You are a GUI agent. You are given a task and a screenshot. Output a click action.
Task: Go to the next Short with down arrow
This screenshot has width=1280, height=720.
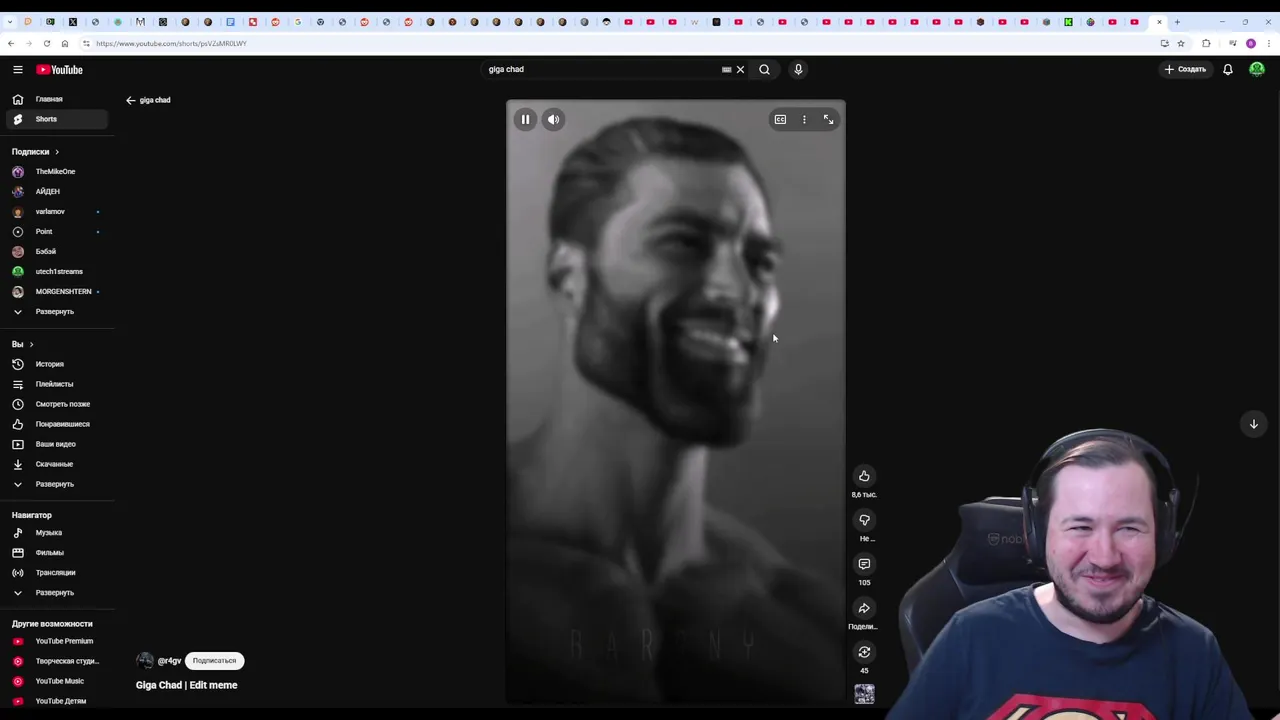(x=1253, y=424)
